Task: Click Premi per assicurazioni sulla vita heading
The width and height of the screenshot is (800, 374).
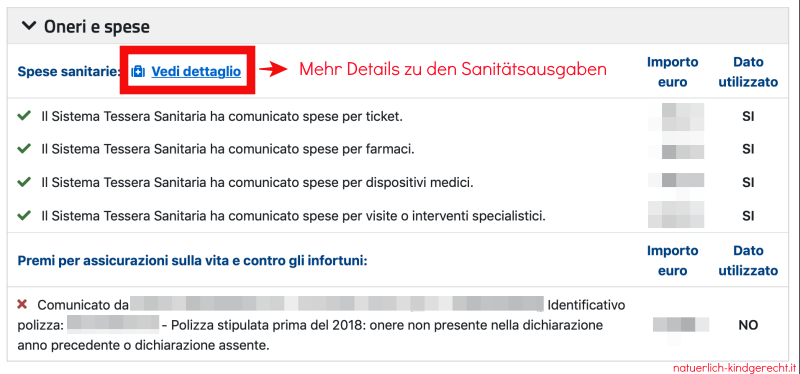Action: click(x=192, y=261)
